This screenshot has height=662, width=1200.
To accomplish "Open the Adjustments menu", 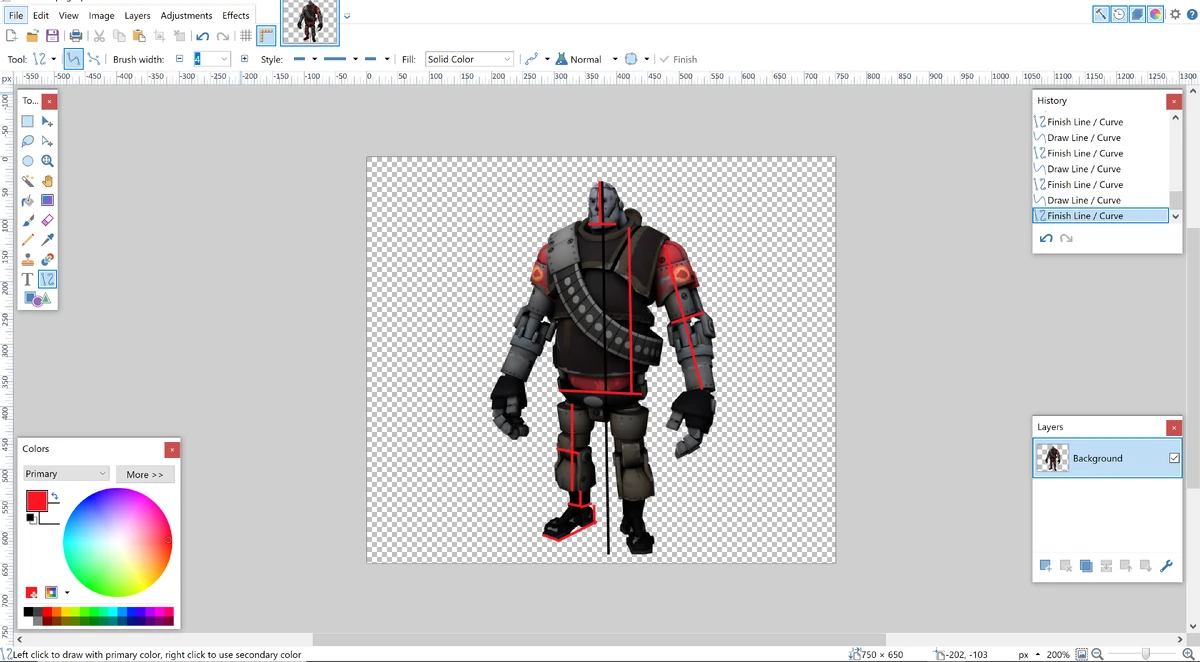I will (x=186, y=15).
